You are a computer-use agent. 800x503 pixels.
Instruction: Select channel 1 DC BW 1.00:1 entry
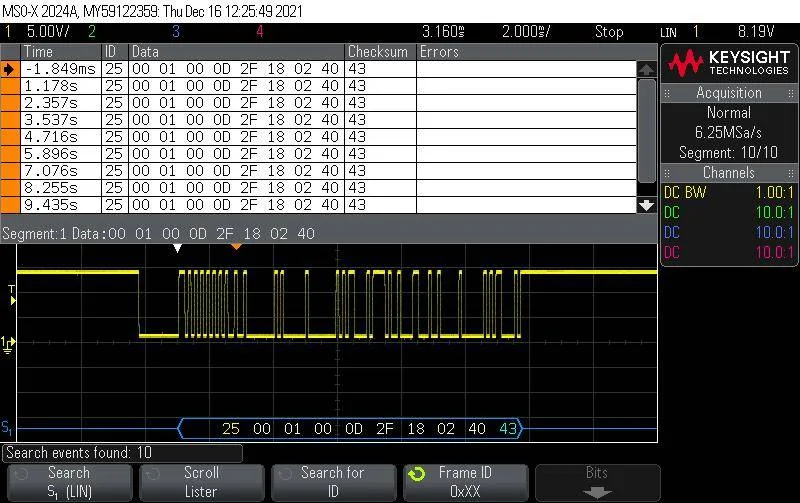click(729, 192)
